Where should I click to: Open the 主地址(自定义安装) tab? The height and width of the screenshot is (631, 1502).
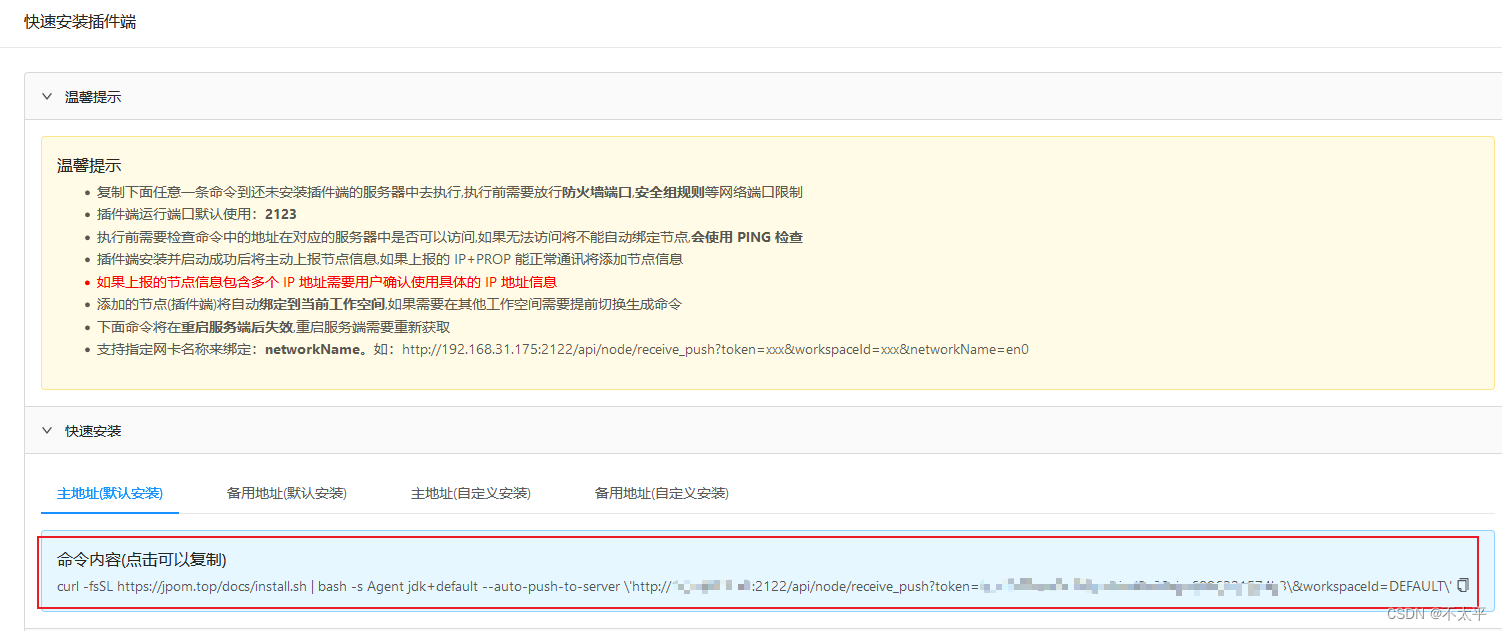470,493
